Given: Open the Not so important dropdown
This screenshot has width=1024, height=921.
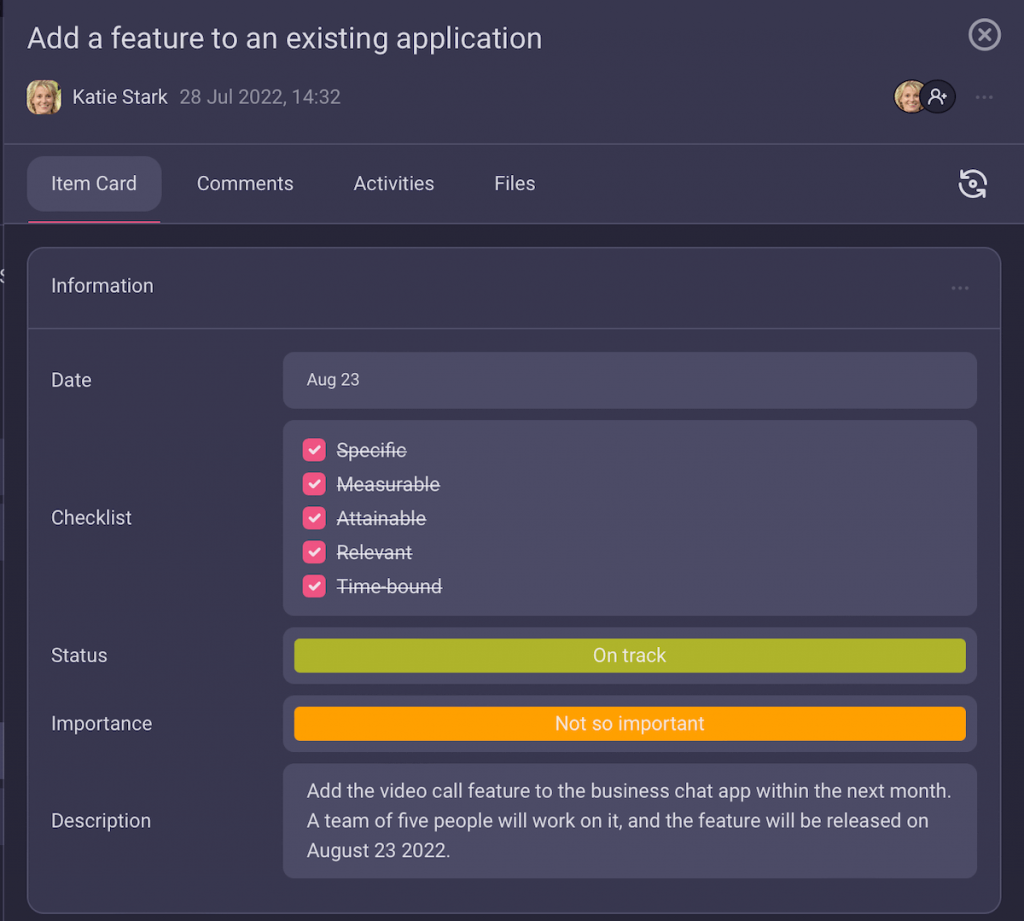Looking at the screenshot, I should [629, 724].
